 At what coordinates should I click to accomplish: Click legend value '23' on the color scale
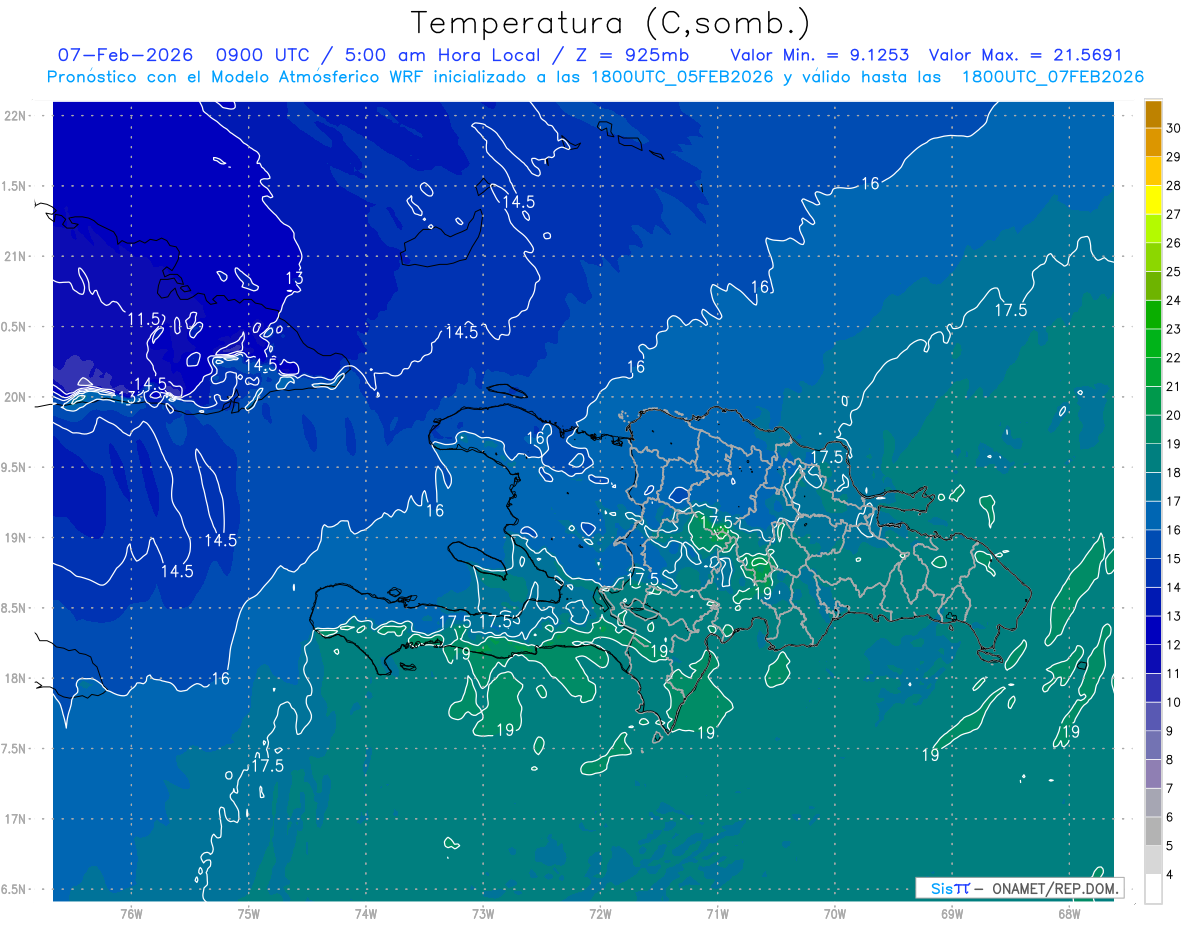pos(1173,329)
